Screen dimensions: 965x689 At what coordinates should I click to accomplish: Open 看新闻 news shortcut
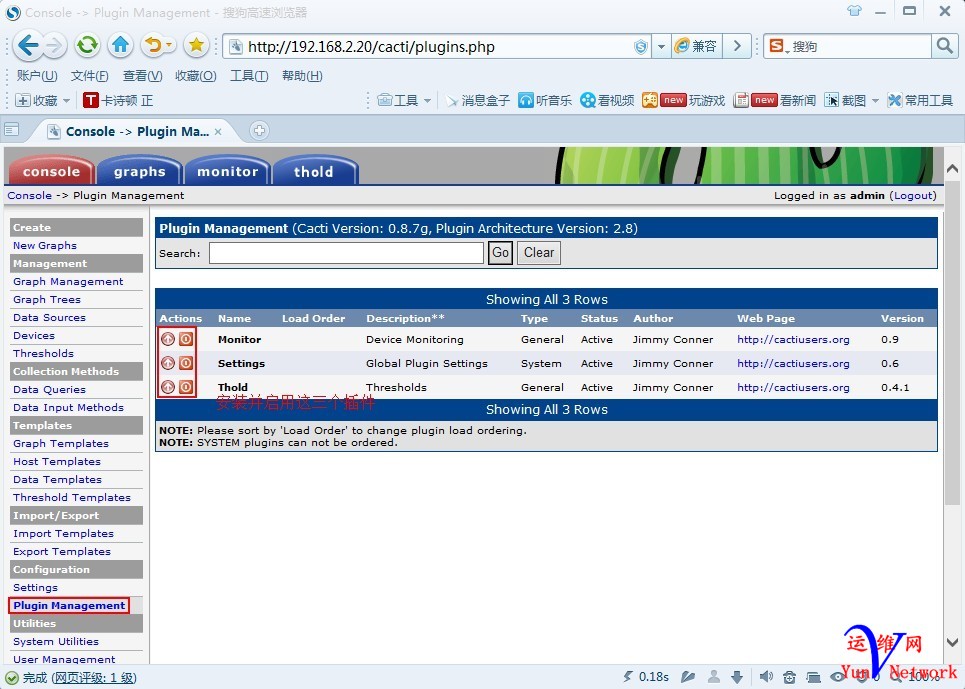[x=775, y=100]
